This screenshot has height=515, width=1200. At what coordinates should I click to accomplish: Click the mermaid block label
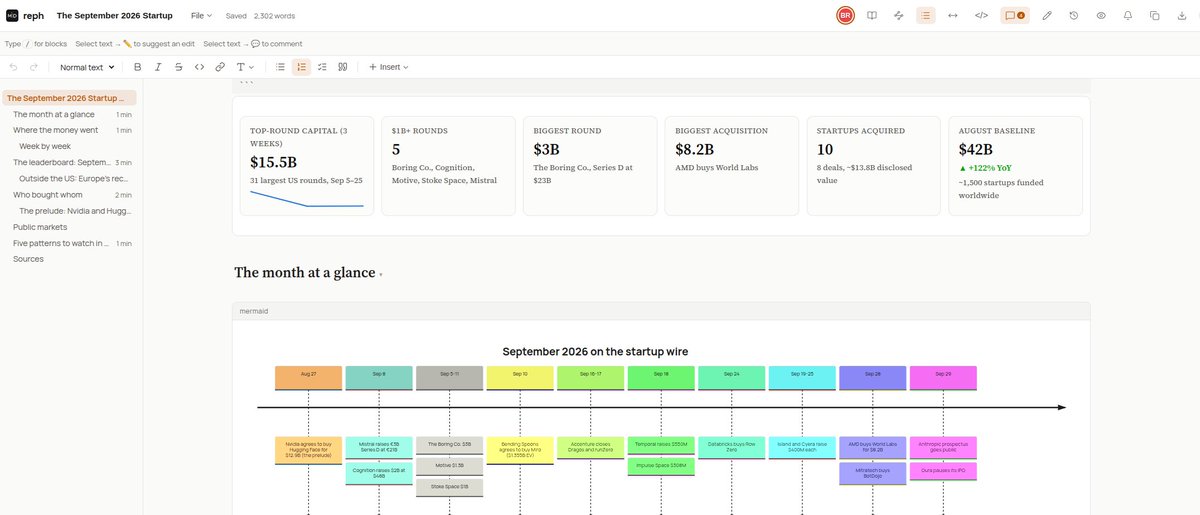[x=254, y=311]
